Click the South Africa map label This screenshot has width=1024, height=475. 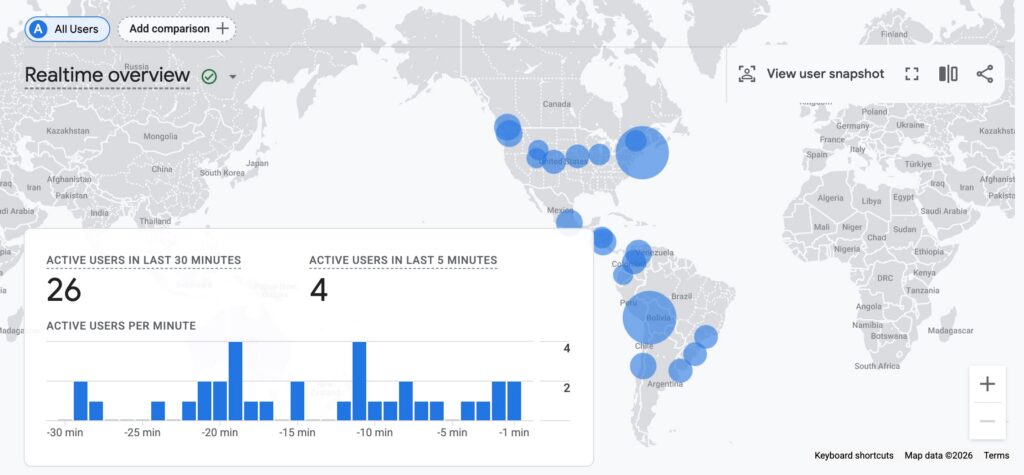tap(877, 366)
